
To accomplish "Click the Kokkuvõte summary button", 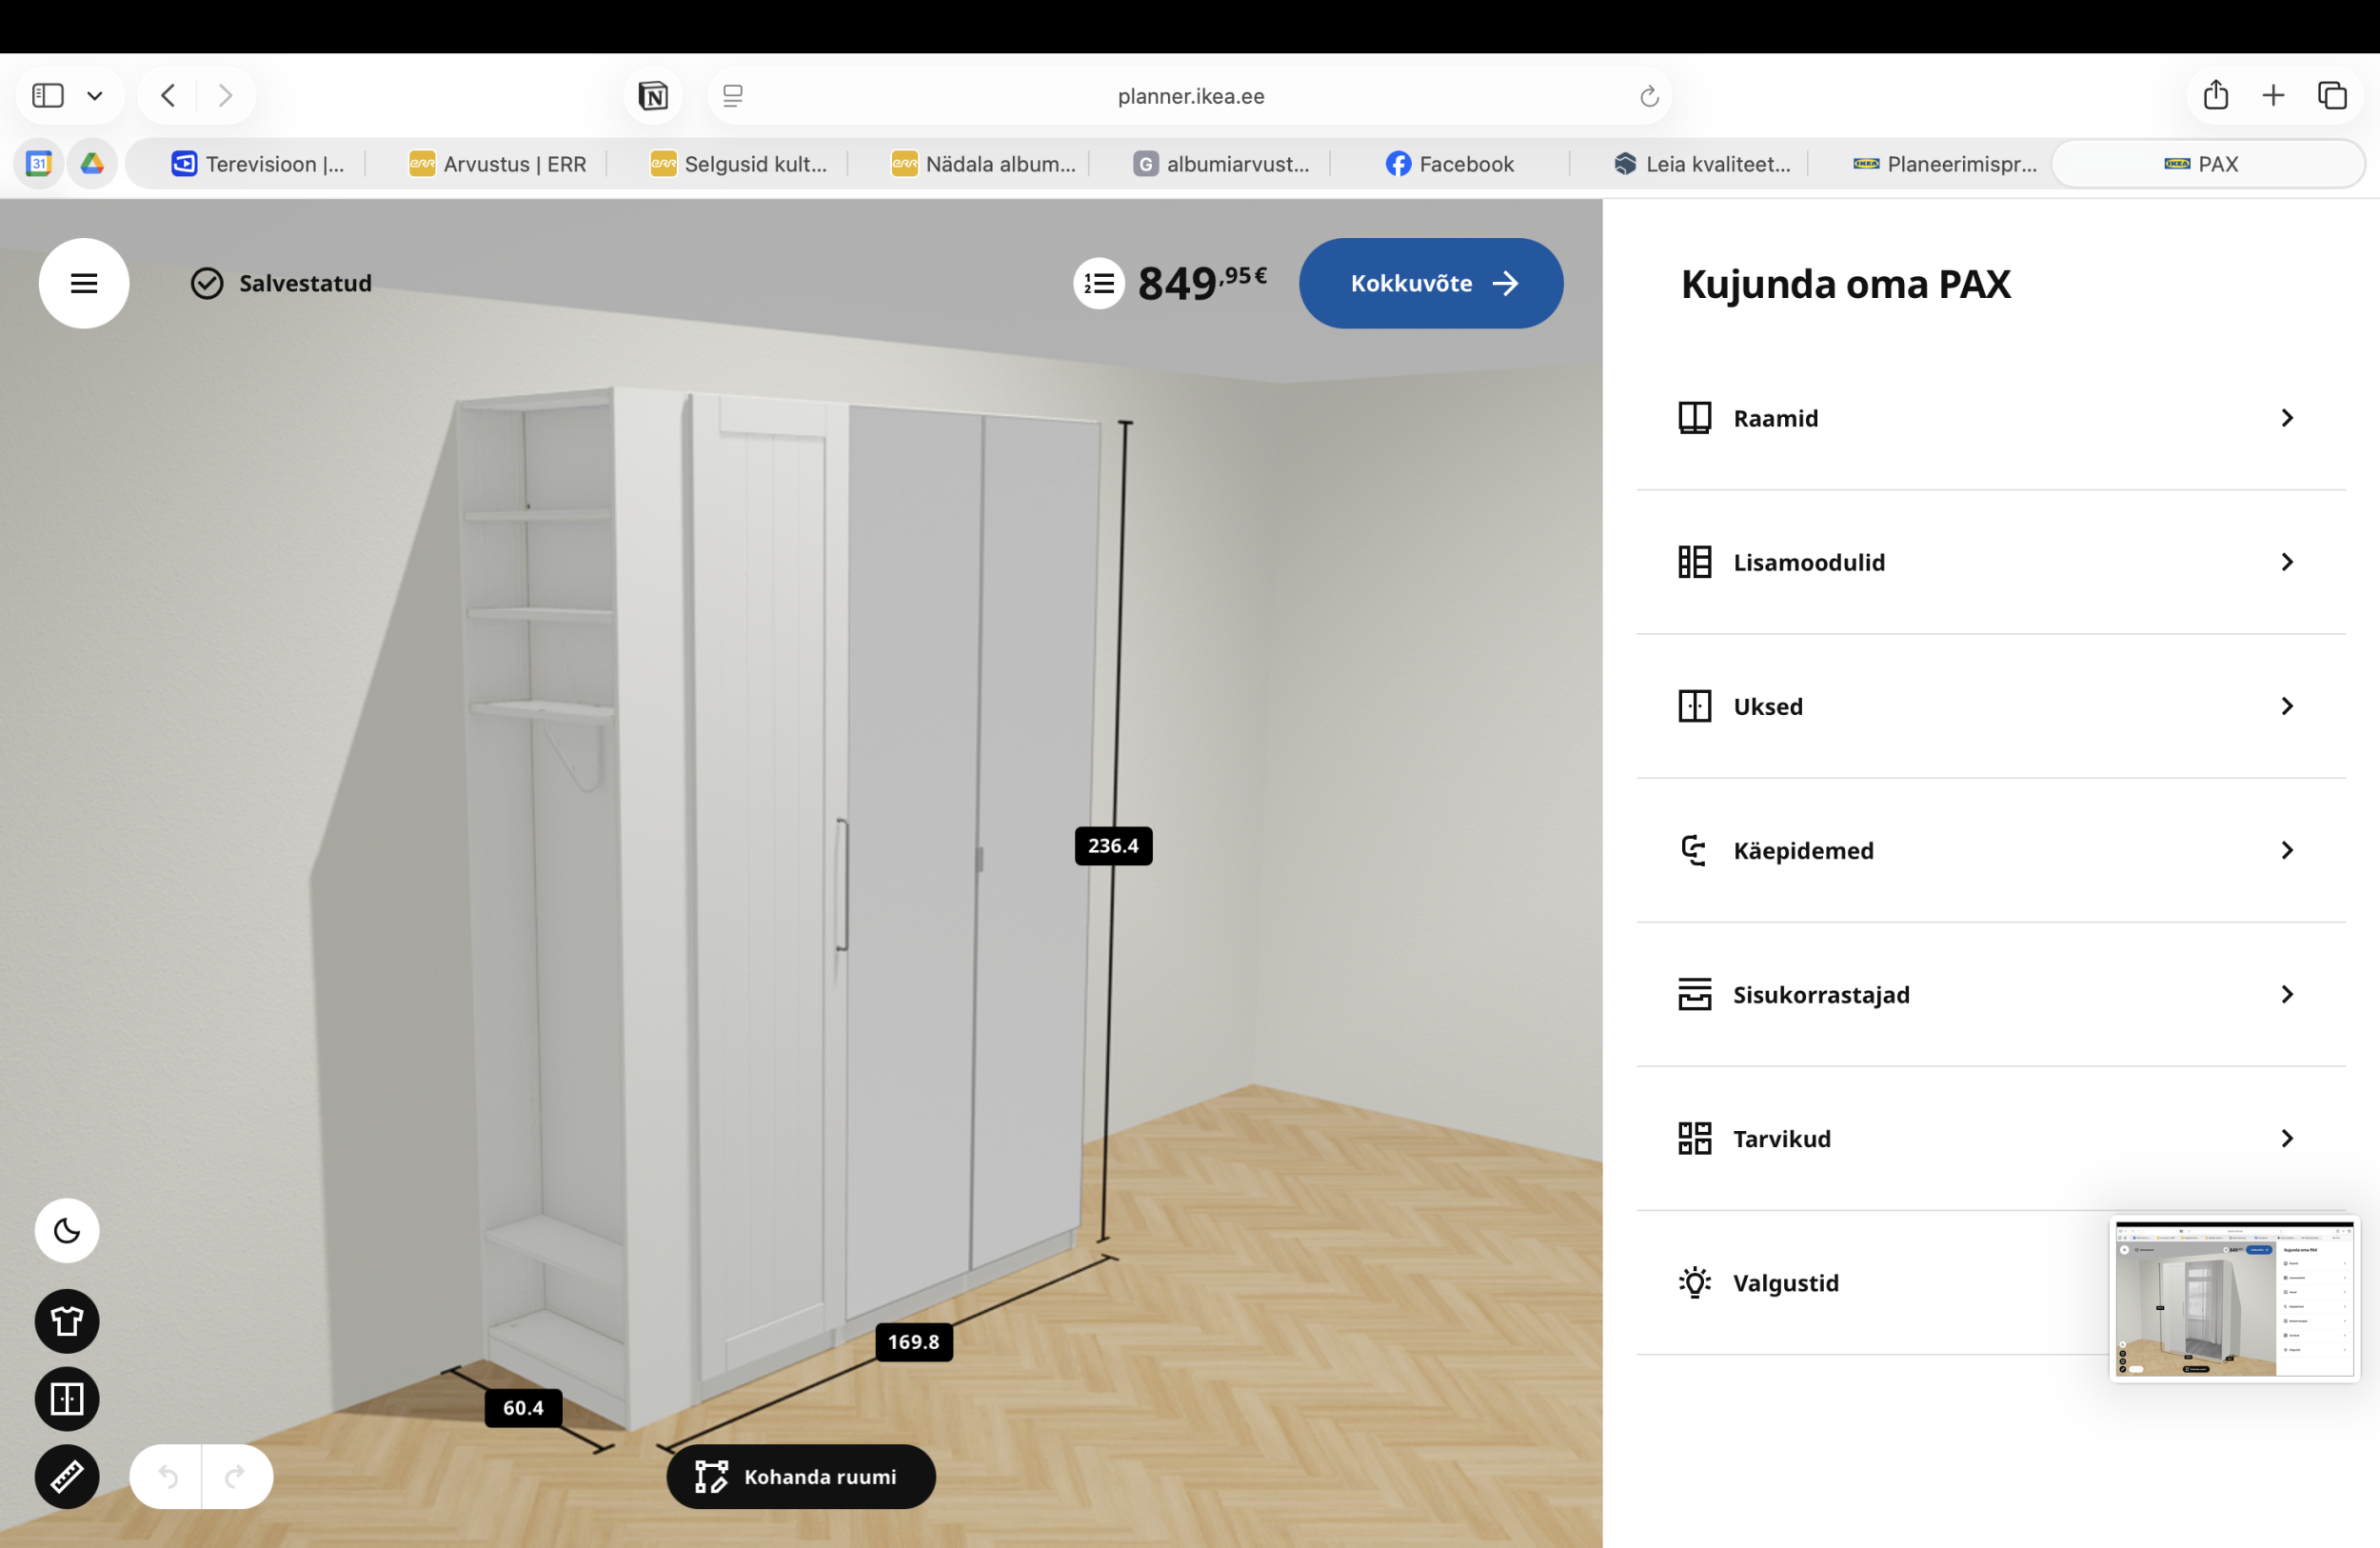I will click(1430, 283).
